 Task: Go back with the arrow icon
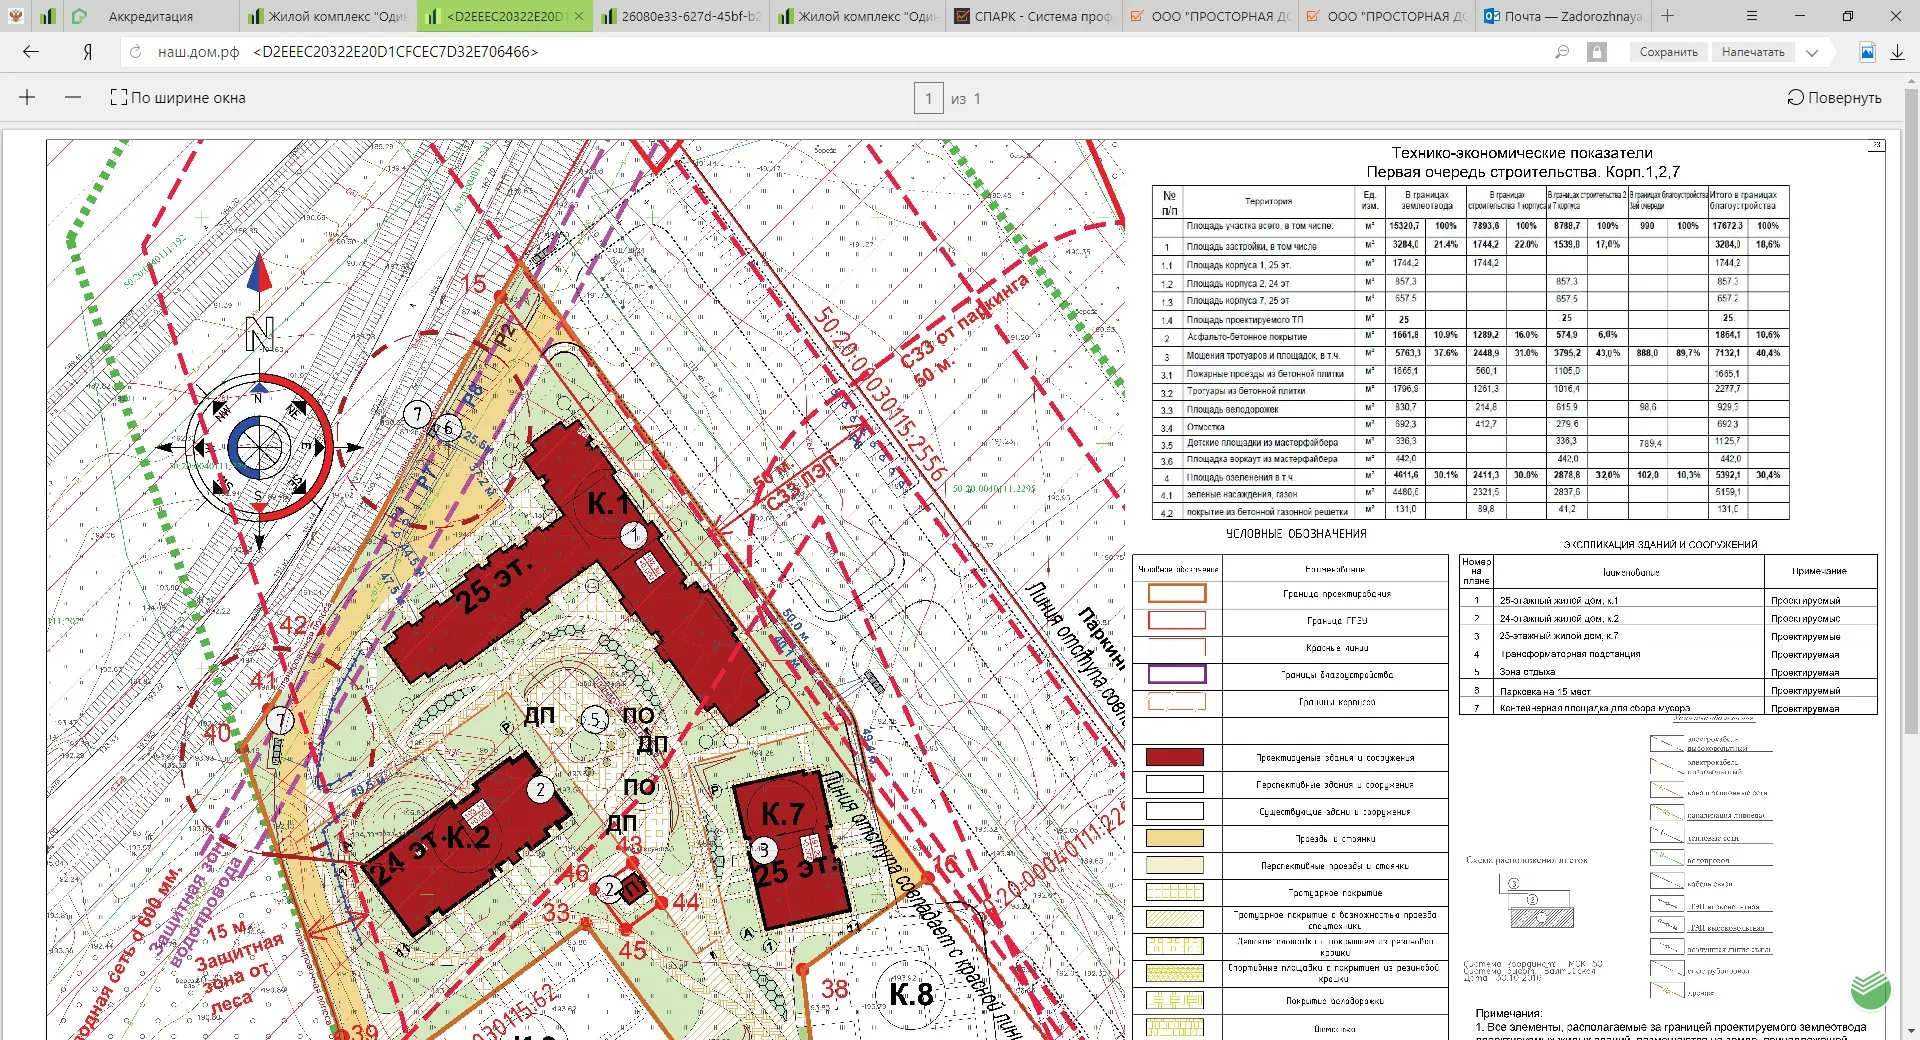click(31, 52)
